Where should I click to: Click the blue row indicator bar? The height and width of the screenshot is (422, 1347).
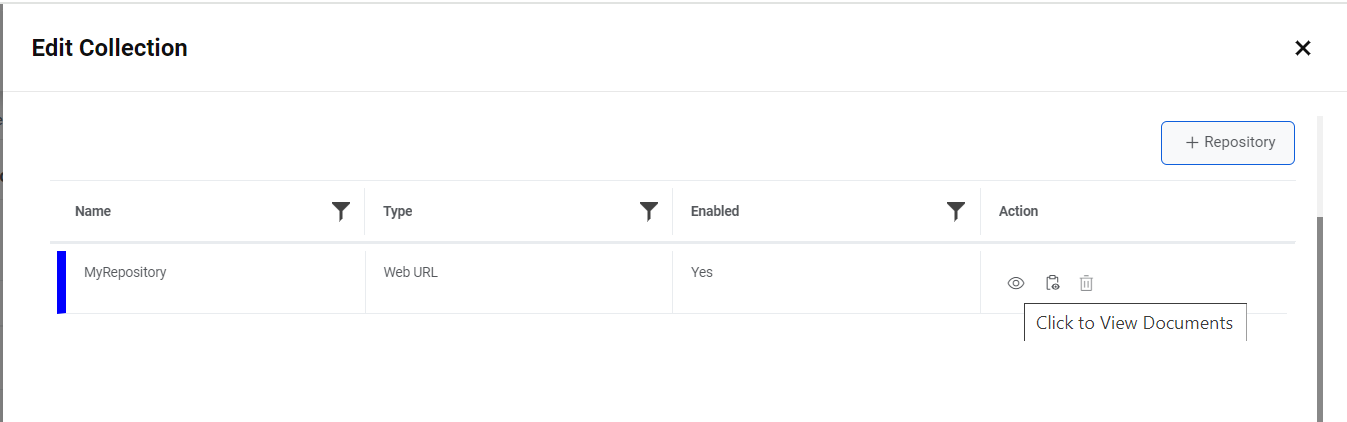click(x=62, y=282)
